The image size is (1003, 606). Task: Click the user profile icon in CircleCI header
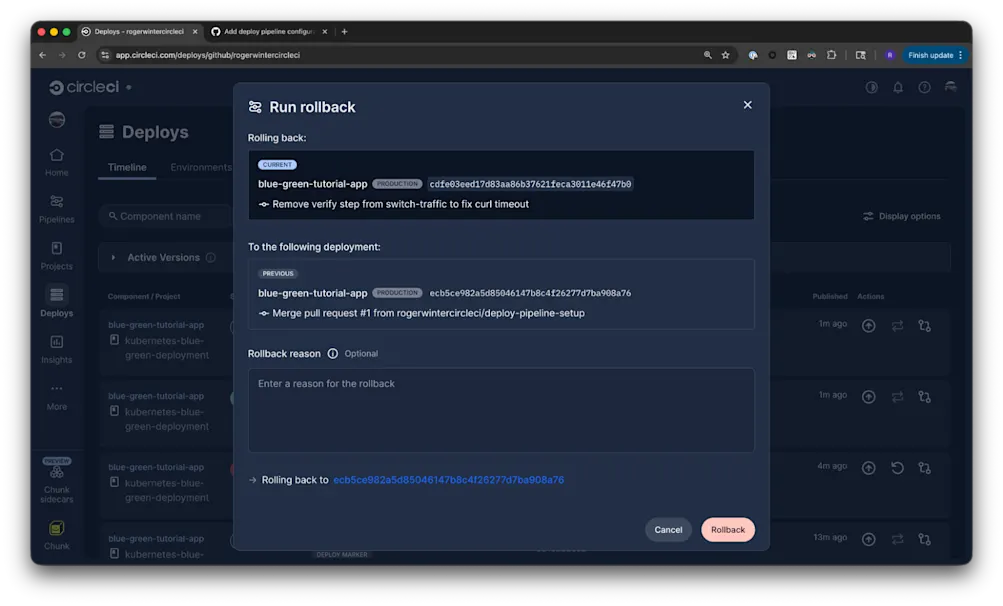951,86
